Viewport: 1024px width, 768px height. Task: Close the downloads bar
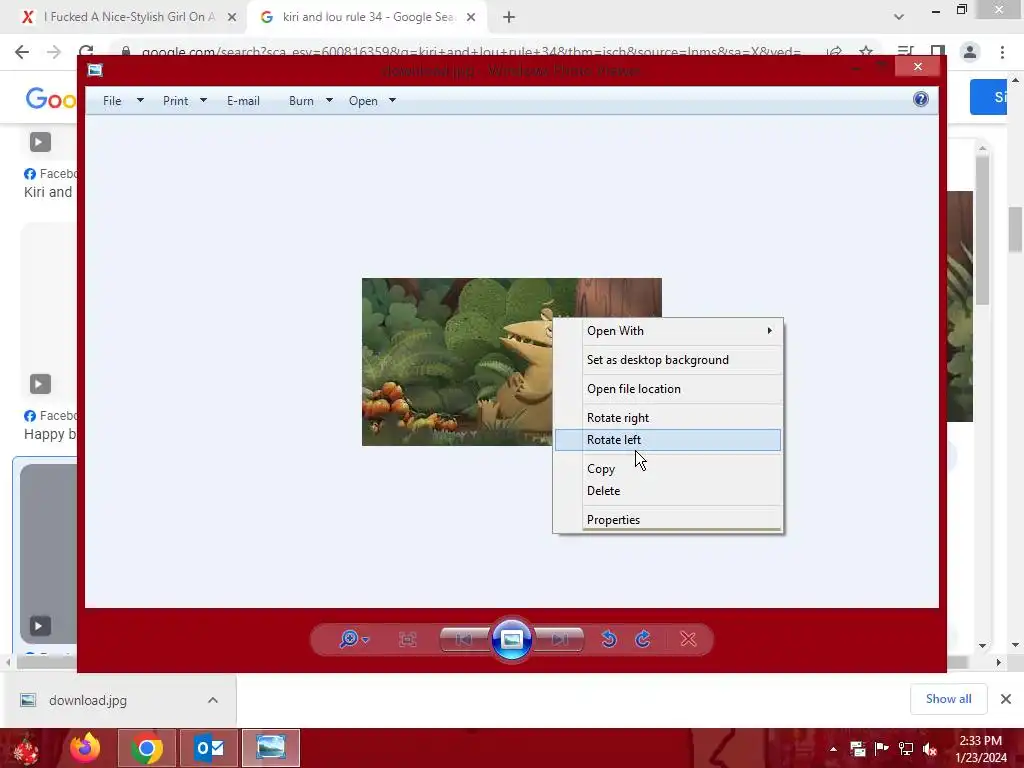pos(1006,699)
